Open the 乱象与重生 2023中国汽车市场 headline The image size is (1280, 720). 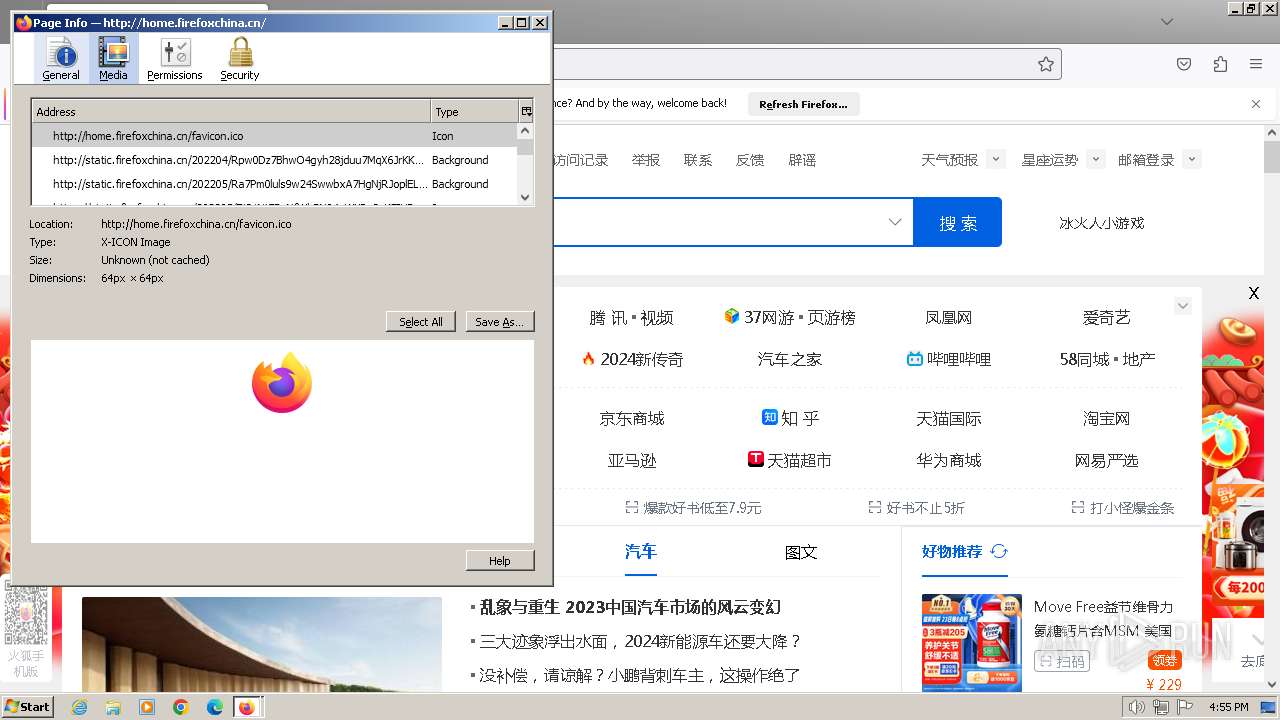click(630, 607)
